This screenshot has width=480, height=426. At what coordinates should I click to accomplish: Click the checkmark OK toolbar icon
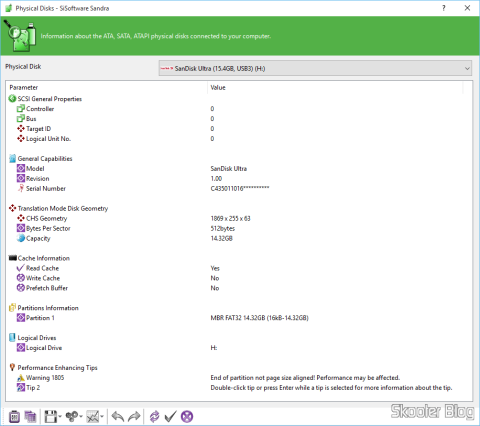170,416
